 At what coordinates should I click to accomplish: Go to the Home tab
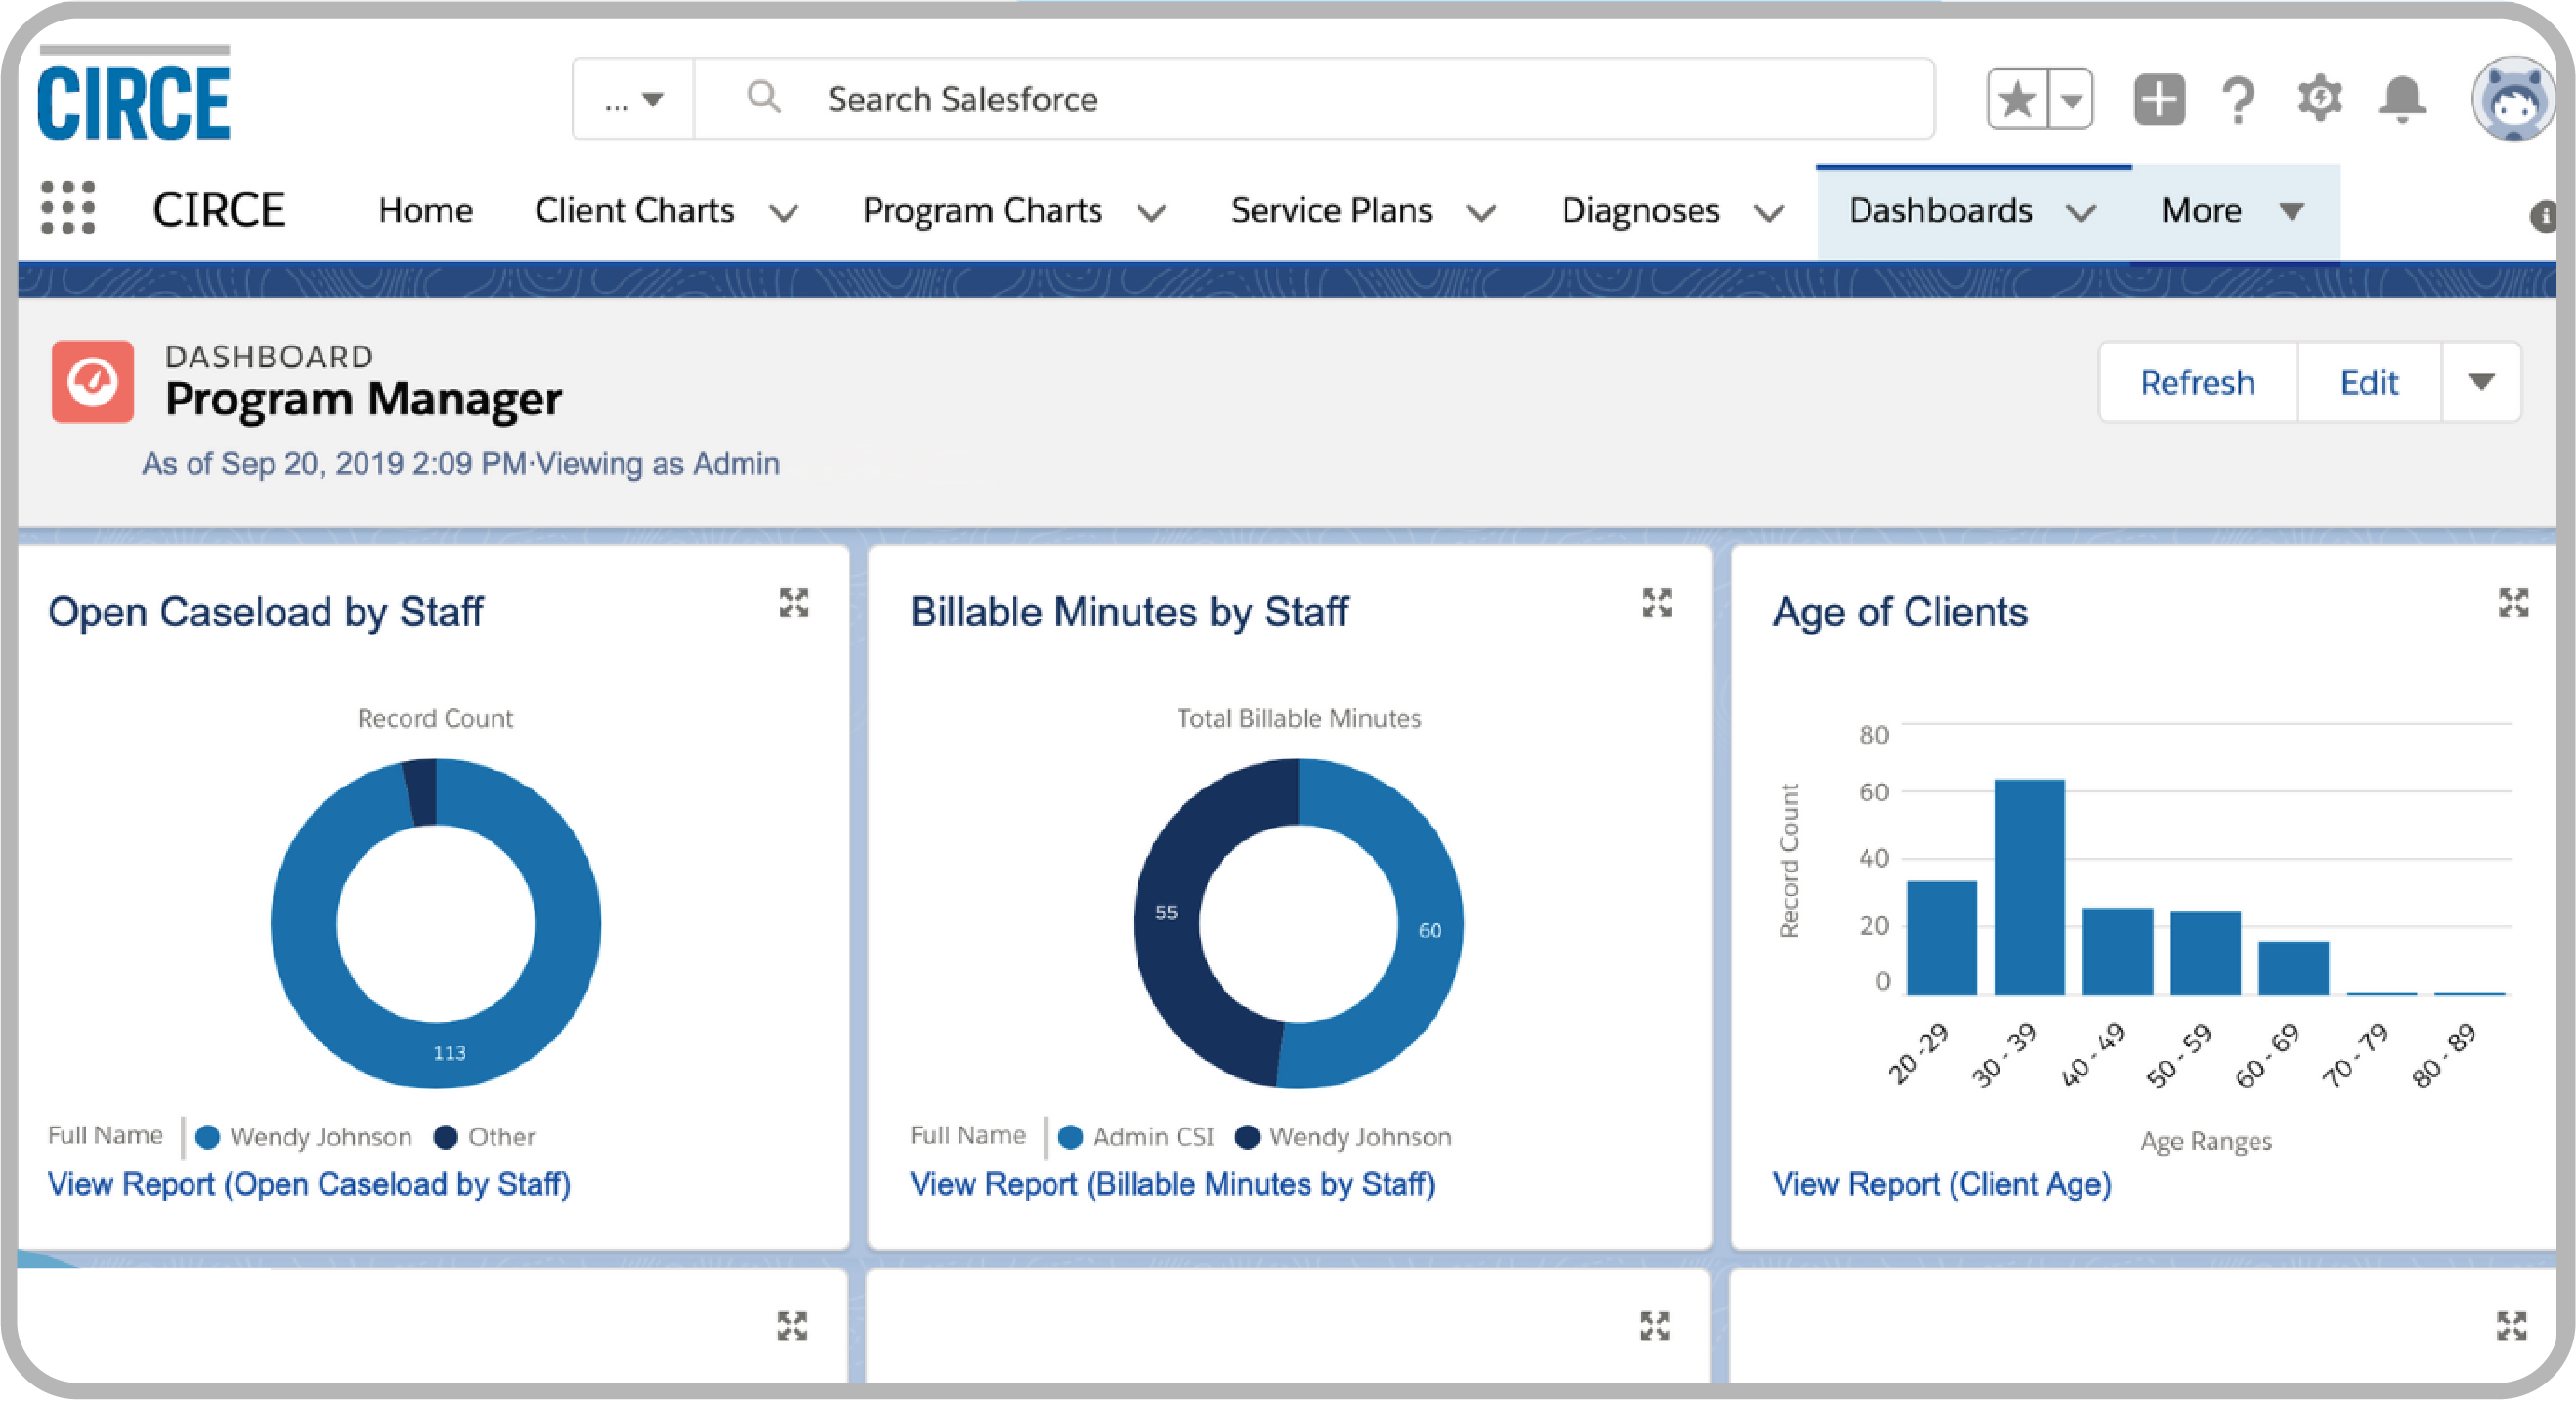pyautogui.click(x=425, y=211)
